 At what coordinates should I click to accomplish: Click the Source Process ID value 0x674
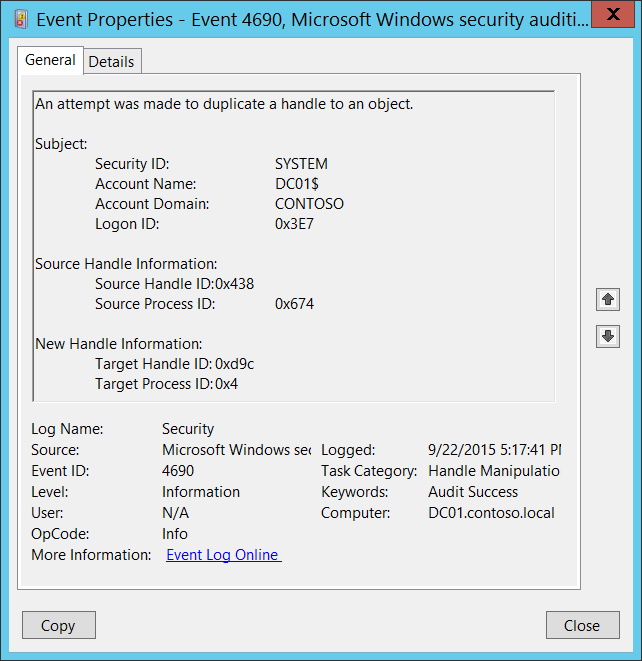click(294, 304)
